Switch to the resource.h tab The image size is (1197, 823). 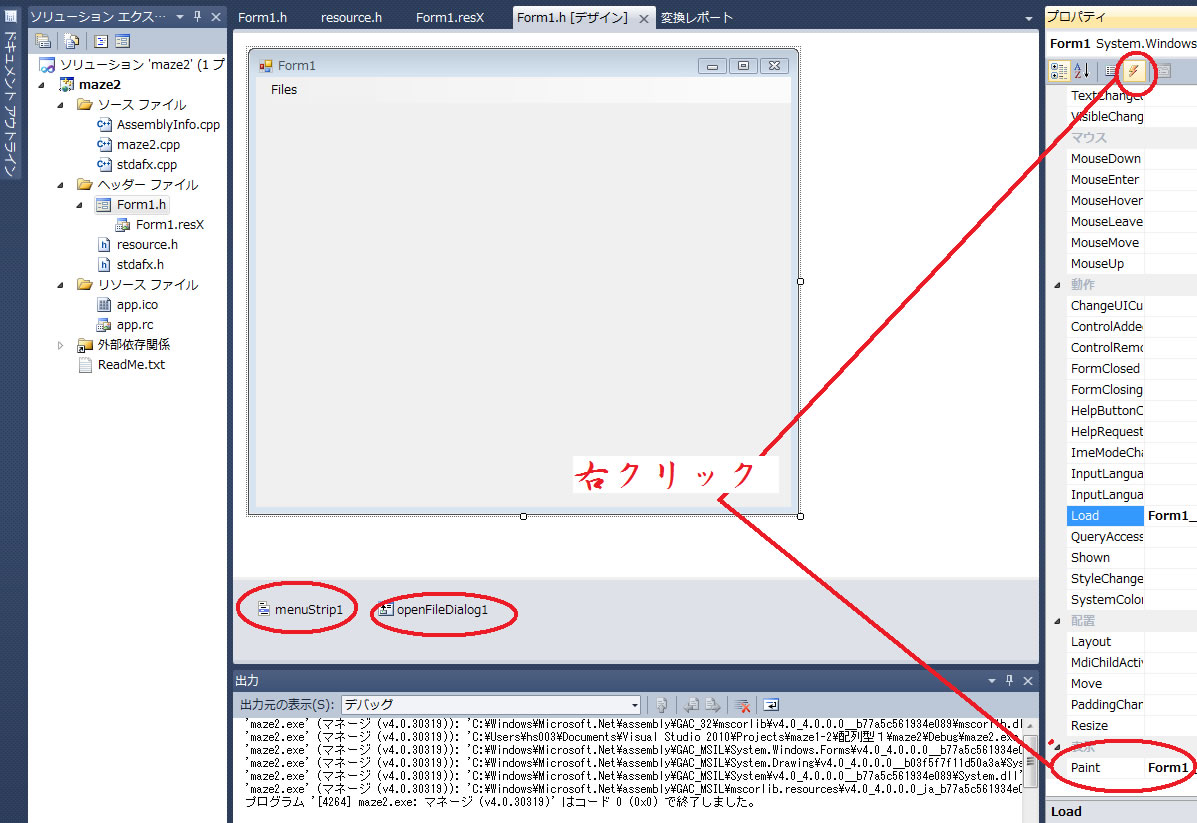[351, 17]
